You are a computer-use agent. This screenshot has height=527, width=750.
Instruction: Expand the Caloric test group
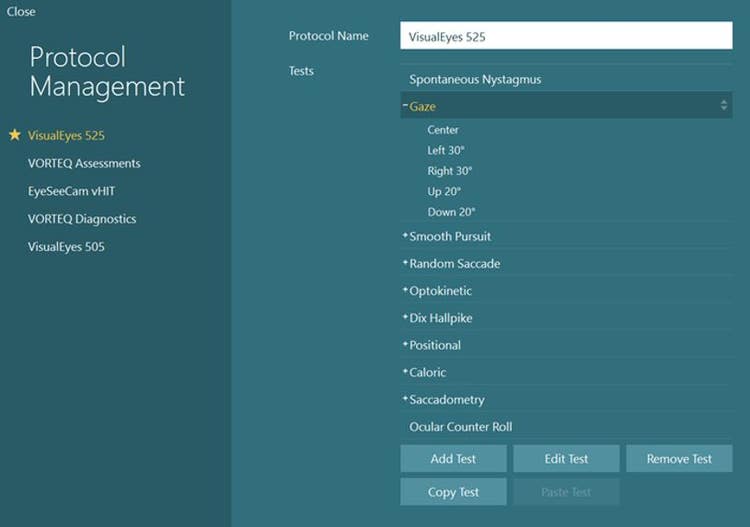[x=405, y=371]
